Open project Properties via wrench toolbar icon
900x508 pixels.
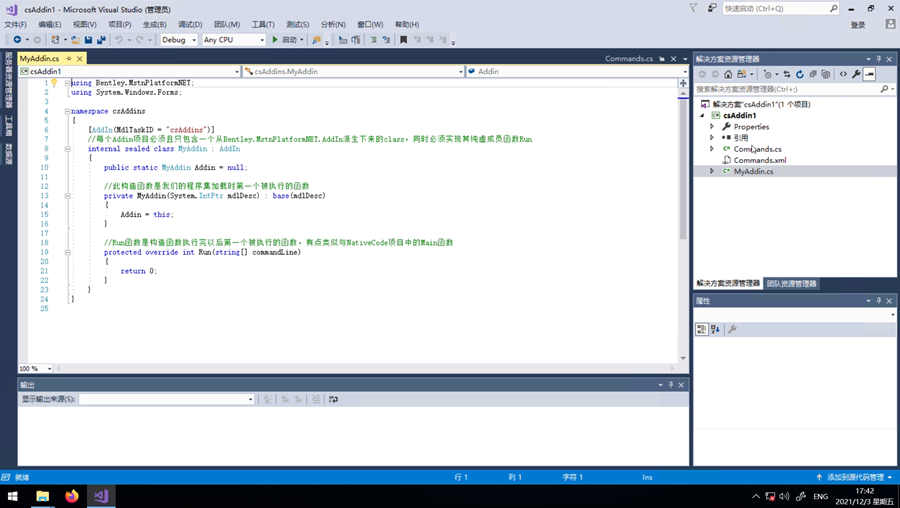(856, 74)
